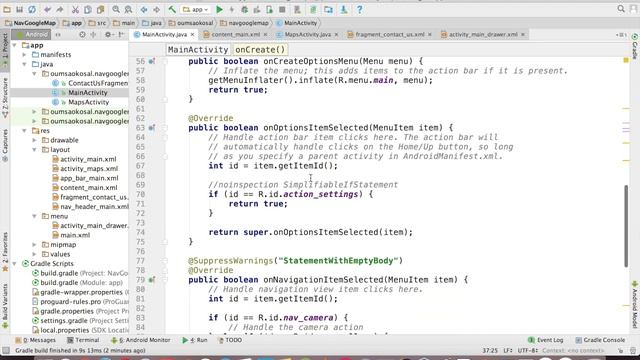Open the Run tool window
This screenshot has height=360, width=640.
(x=195, y=340)
